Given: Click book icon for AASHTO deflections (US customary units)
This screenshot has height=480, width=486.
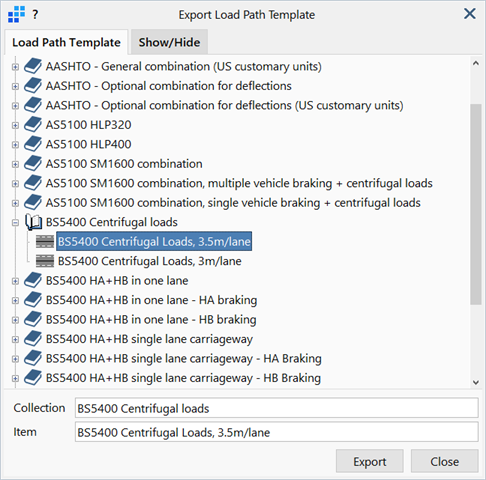Looking at the screenshot, I should (33, 105).
